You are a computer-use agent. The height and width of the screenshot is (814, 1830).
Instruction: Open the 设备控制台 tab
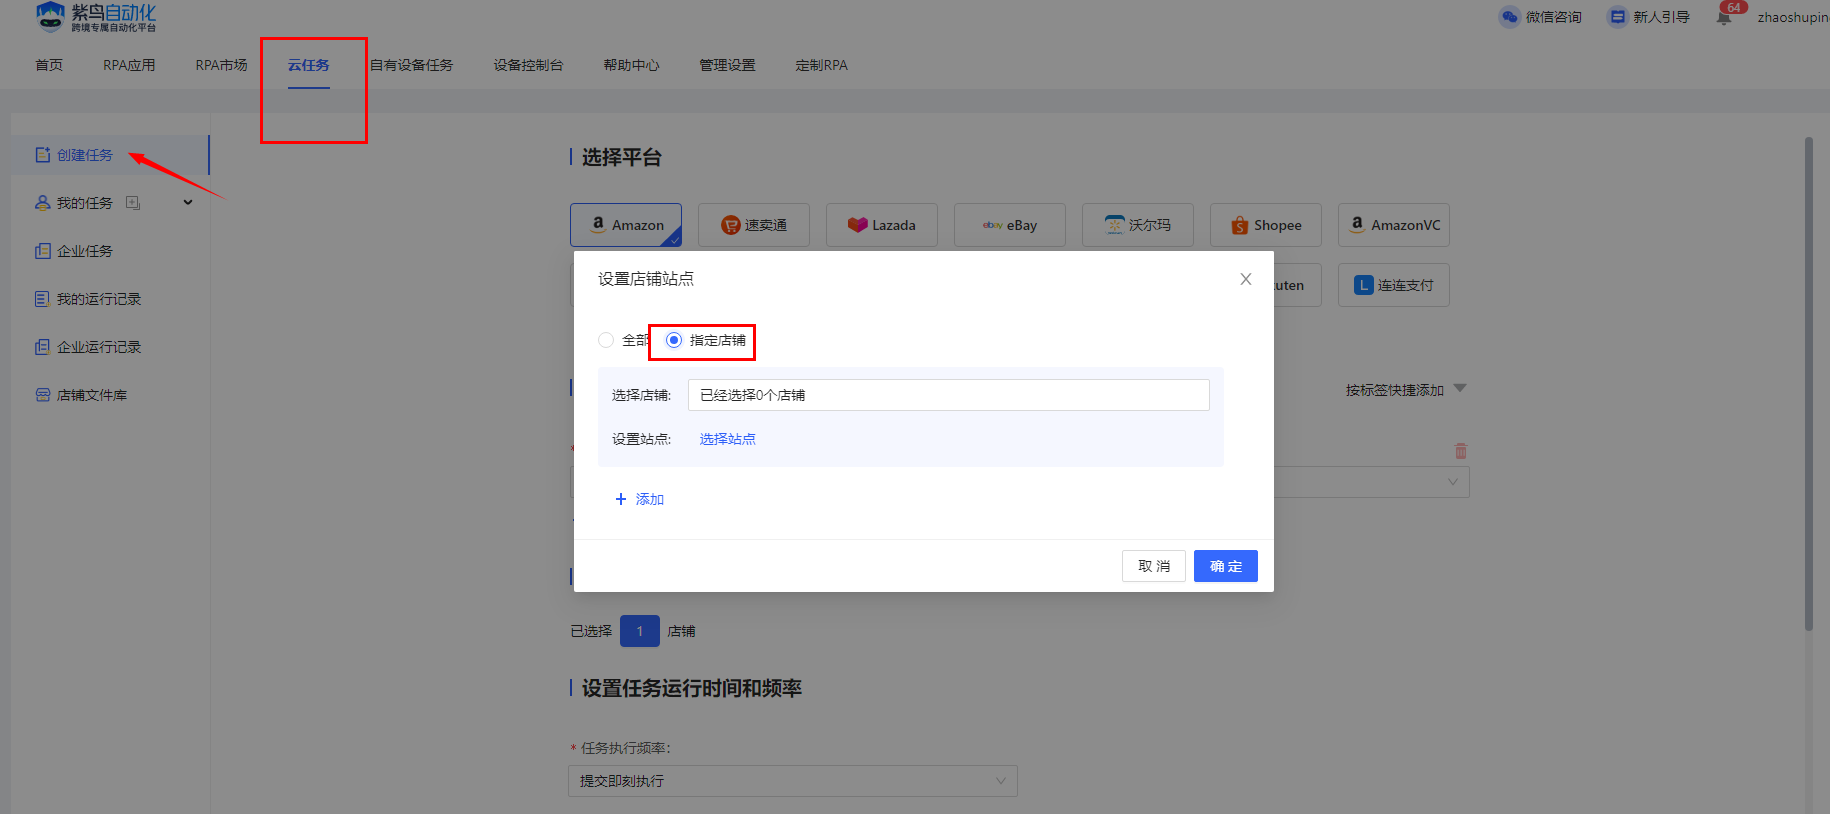pos(528,65)
